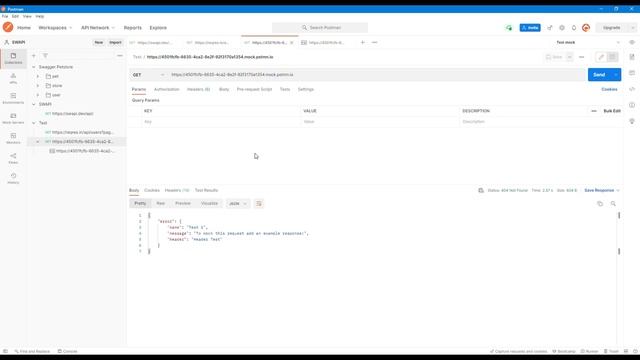Click the Invite button
This screenshot has height=360, width=640.
[x=530, y=28]
